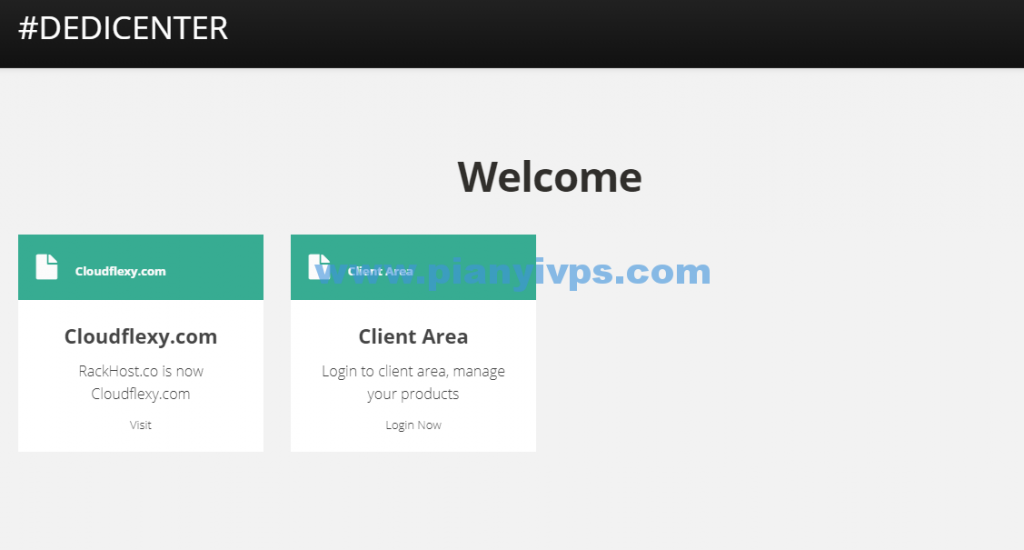Follow the Visit link
Viewport: 1024px width, 550px height.
click(140, 425)
